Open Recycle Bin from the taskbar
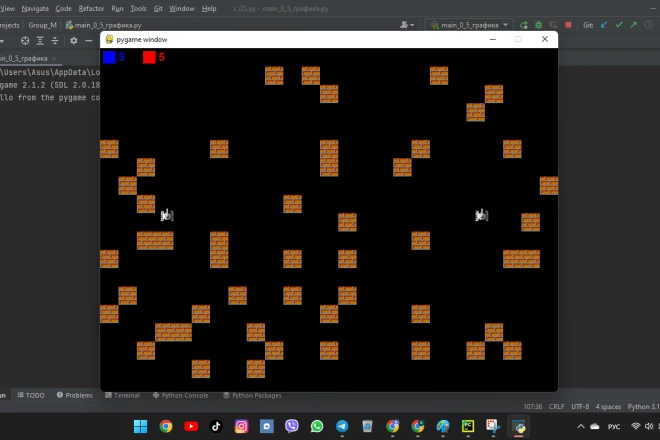This screenshot has width=660, height=440. click(x=367, y=427)
